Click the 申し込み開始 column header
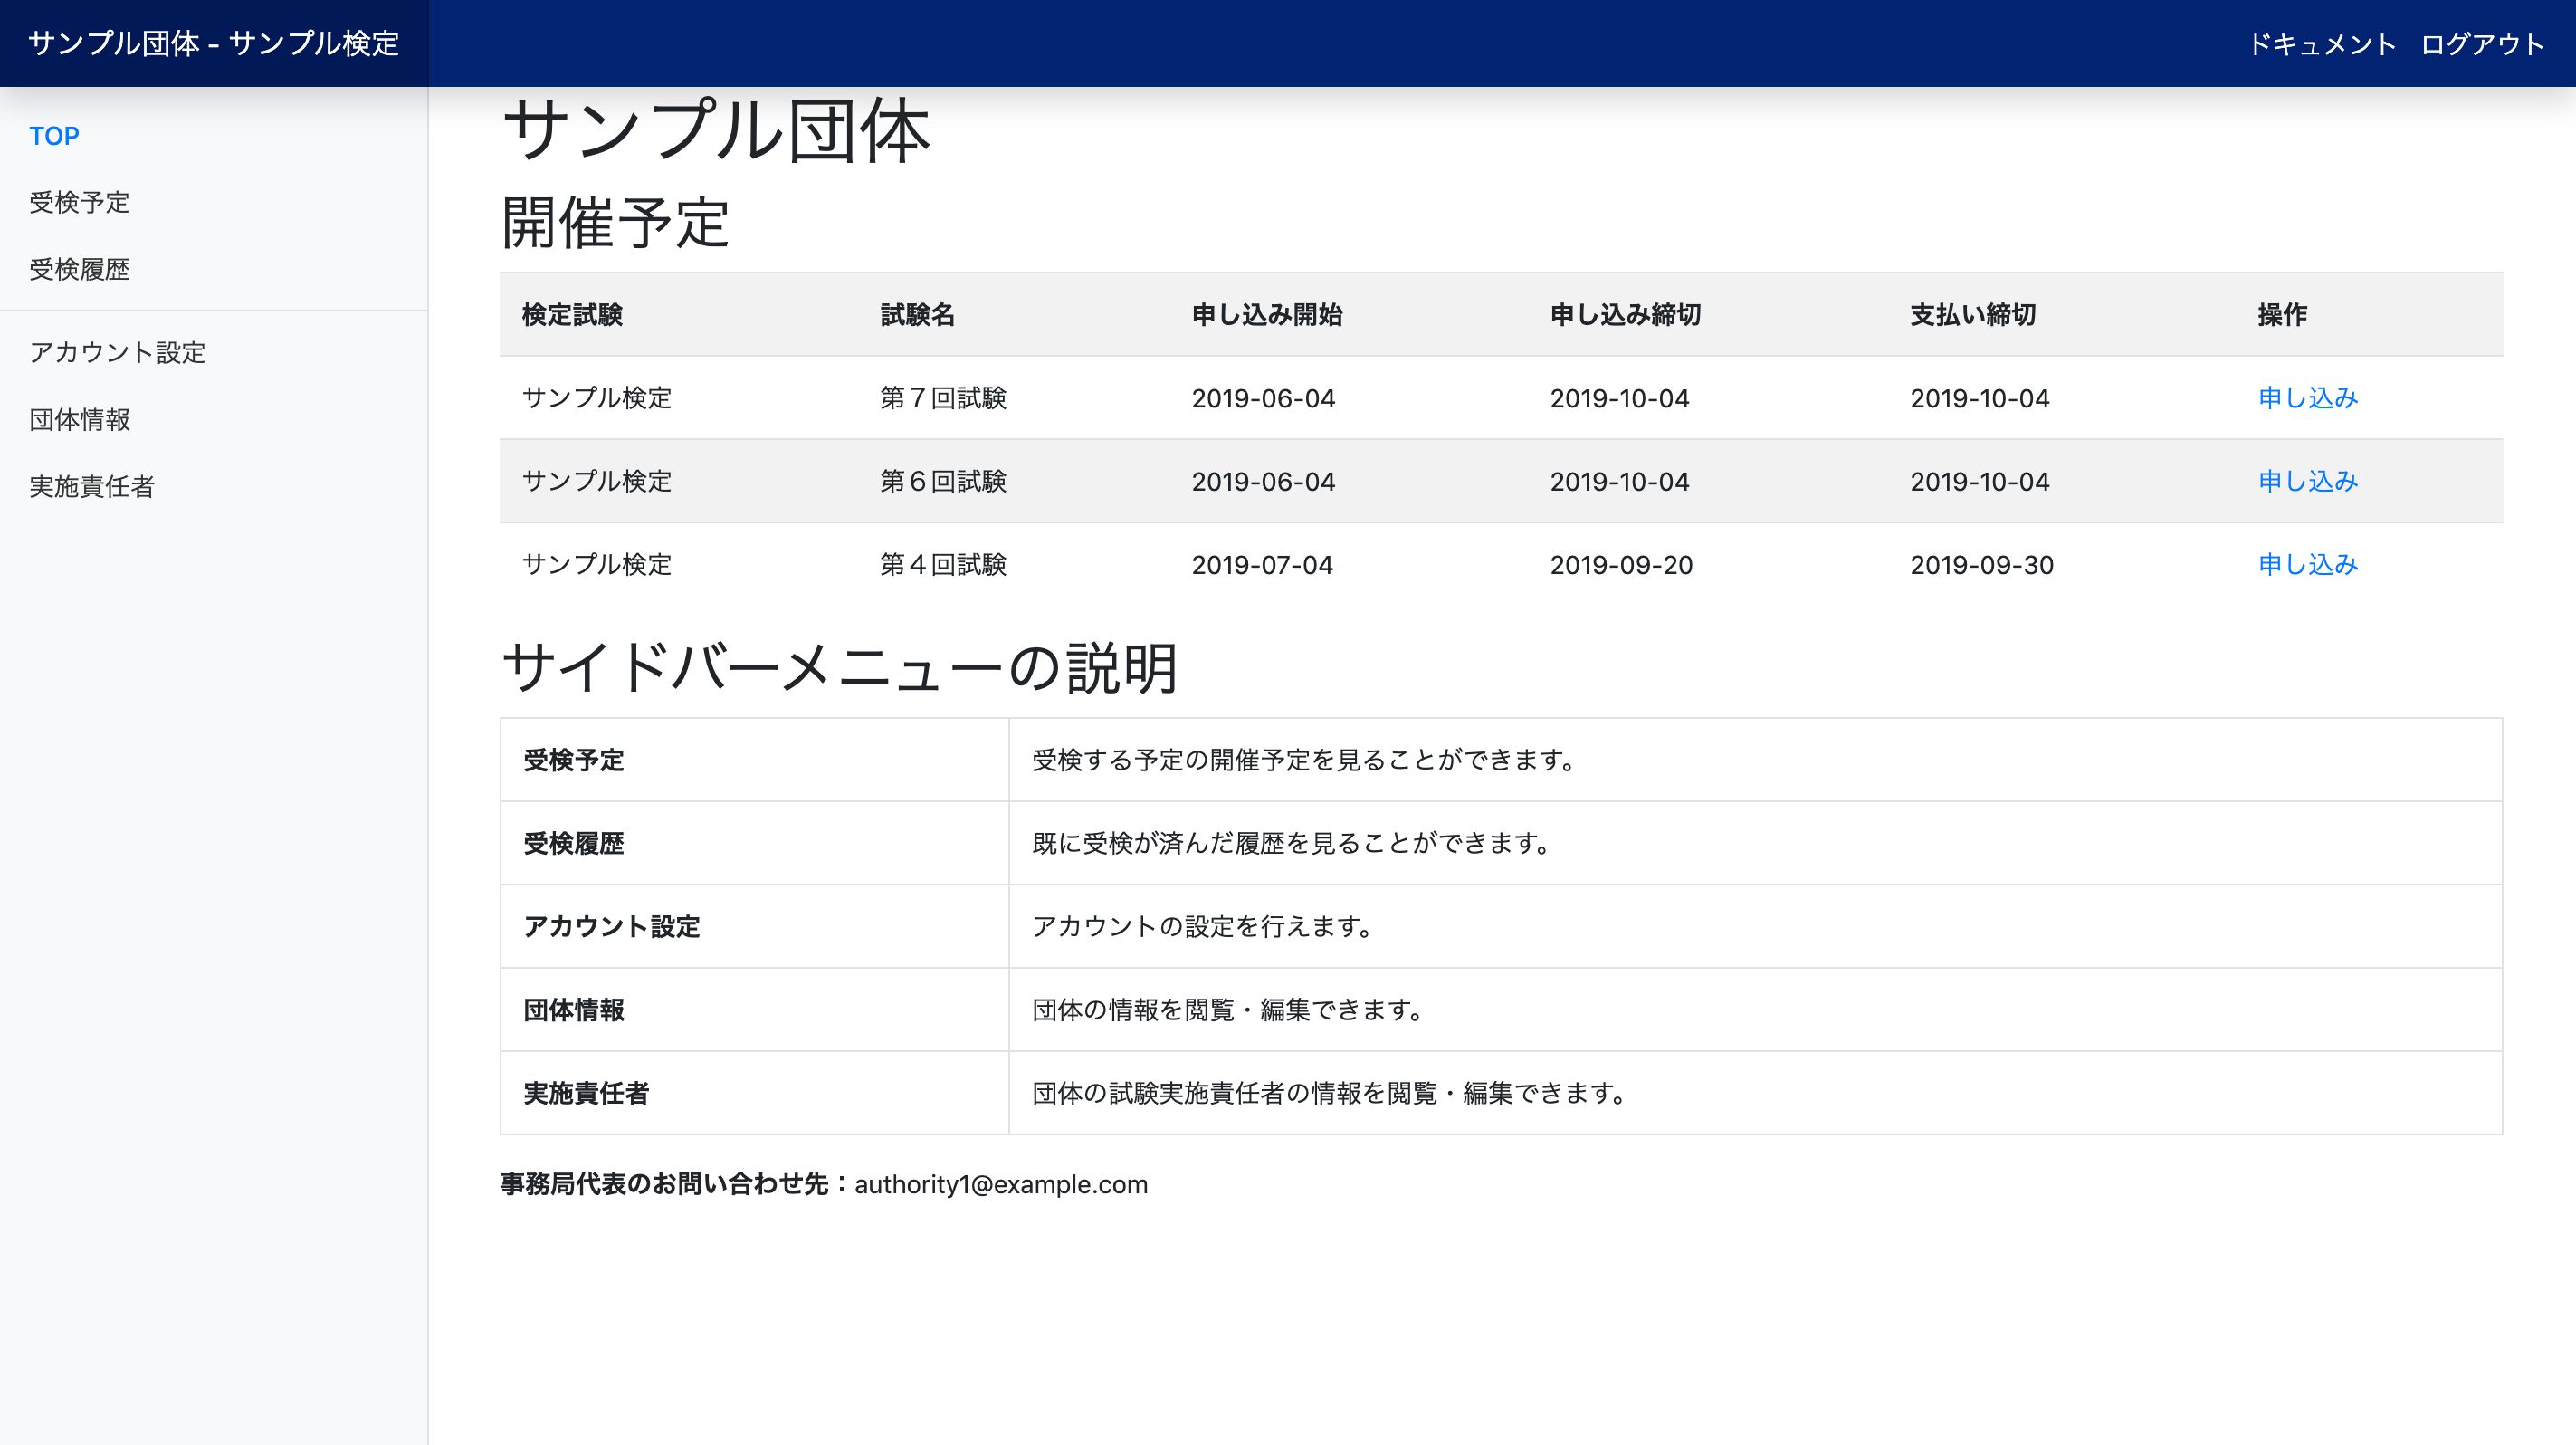 [1267, 315]
